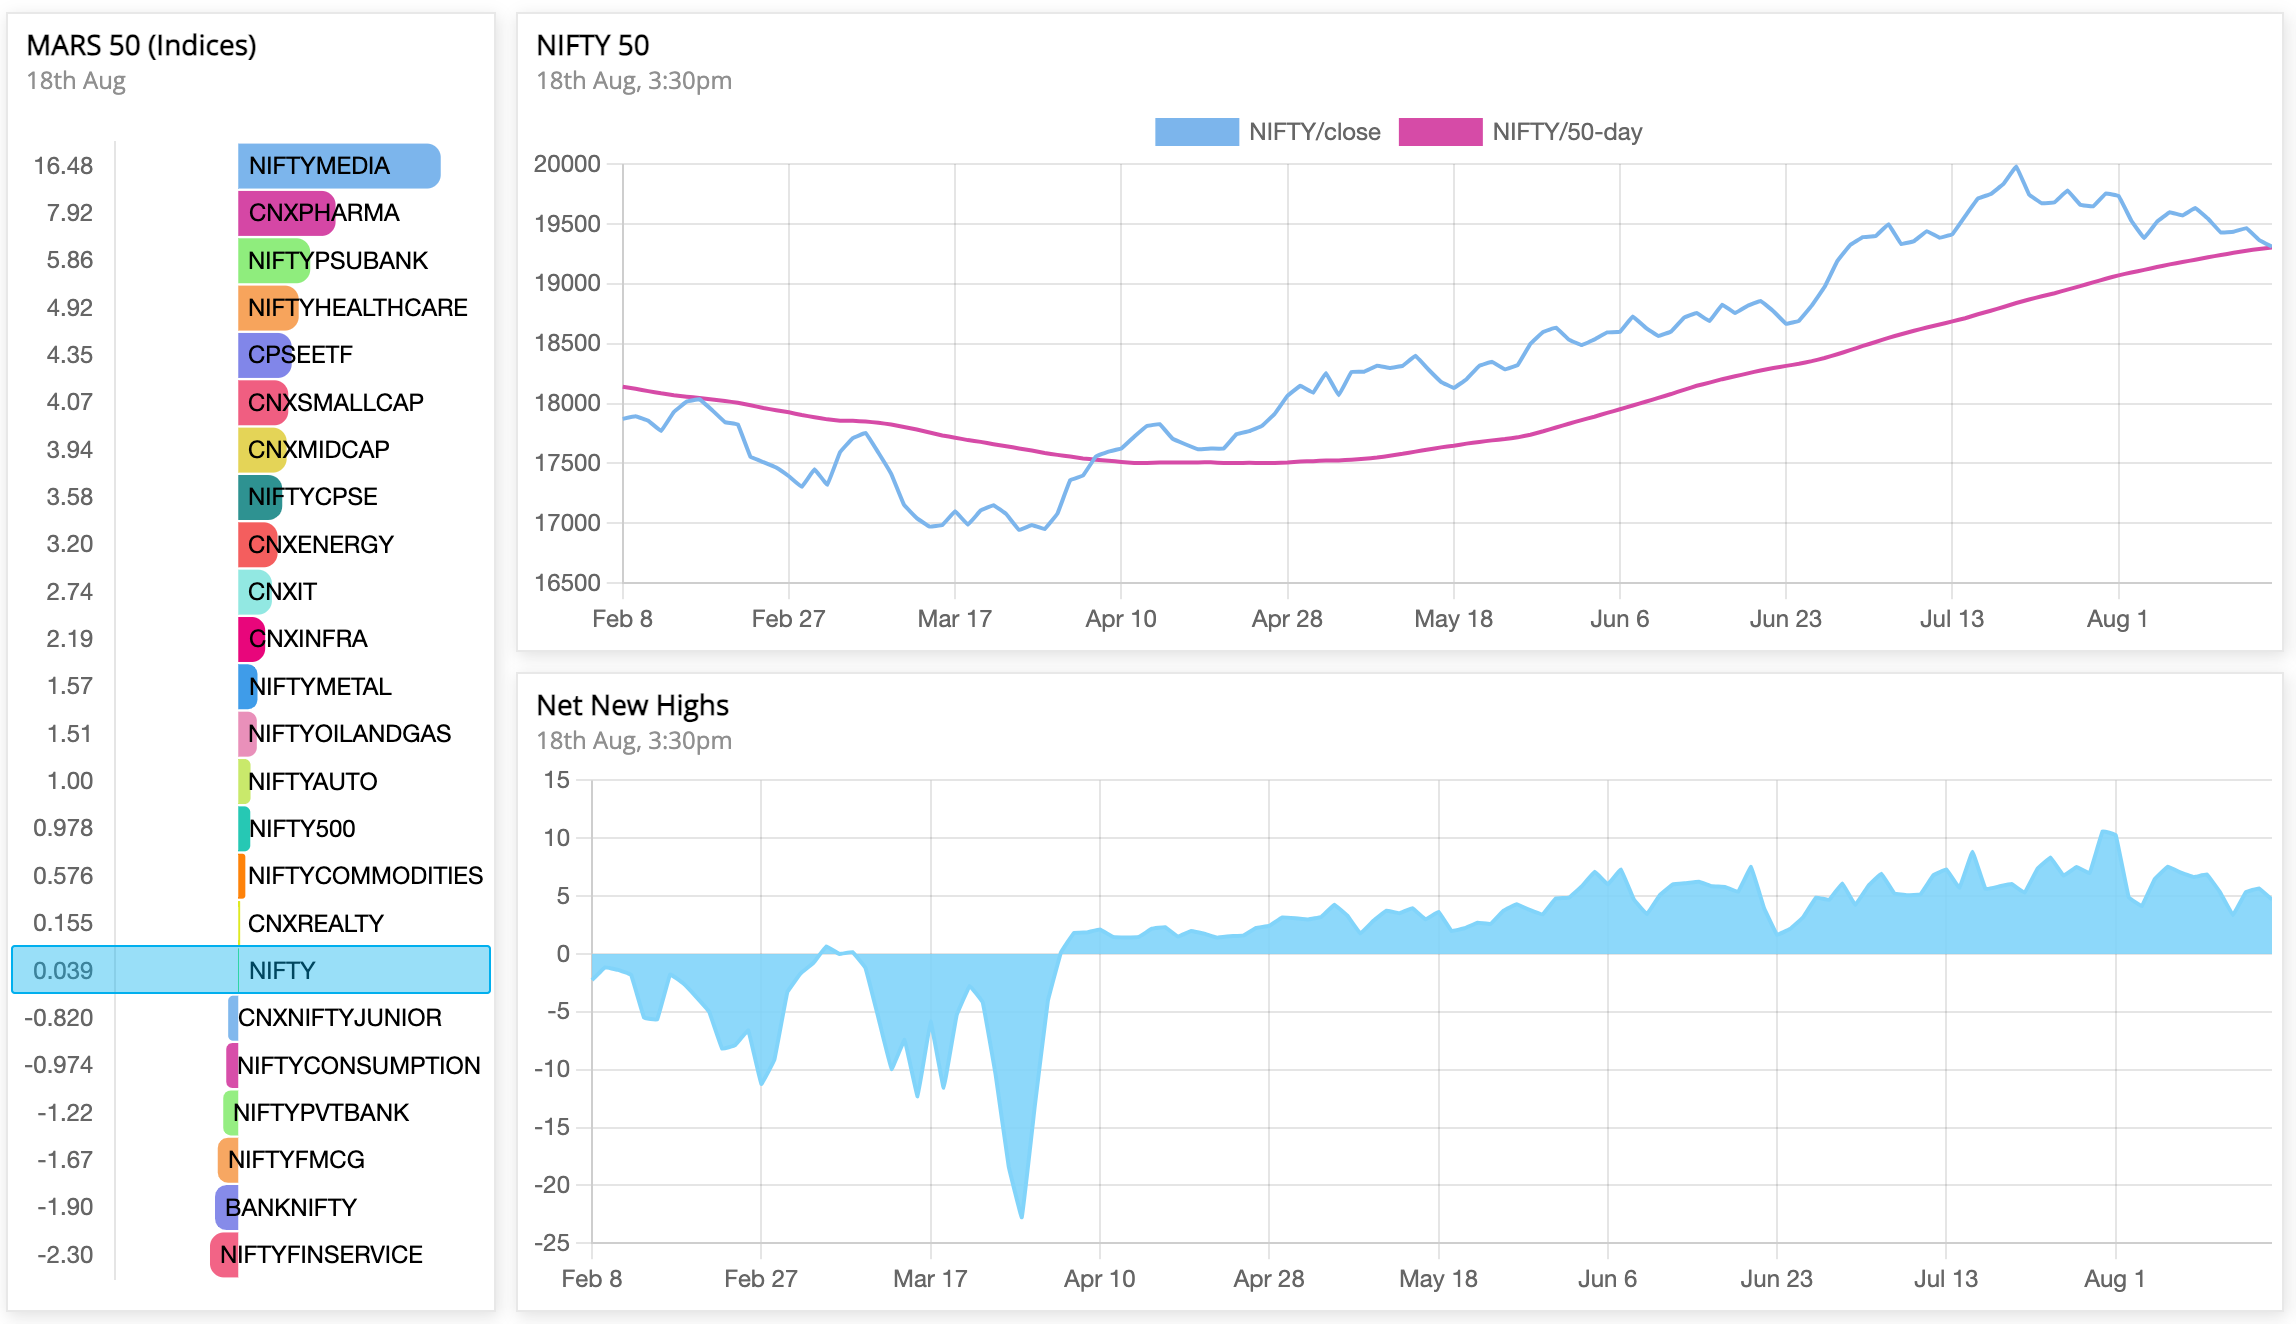This screenshot has width=2296, height=1324.
Task: Click the pink NIFTY/50-day legend swatch
Action: coord(1439,132)
